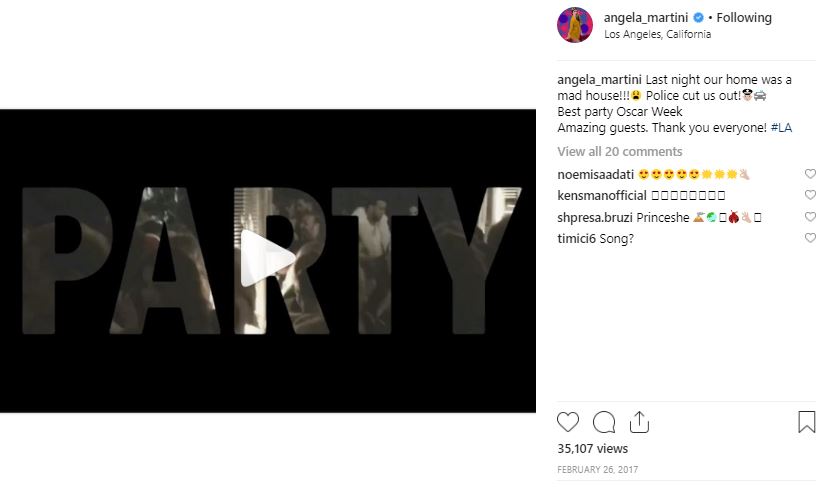This screenshot has width=831, height=493.
Task: Open noemisaadati's profile
Action: pos(595,174)
